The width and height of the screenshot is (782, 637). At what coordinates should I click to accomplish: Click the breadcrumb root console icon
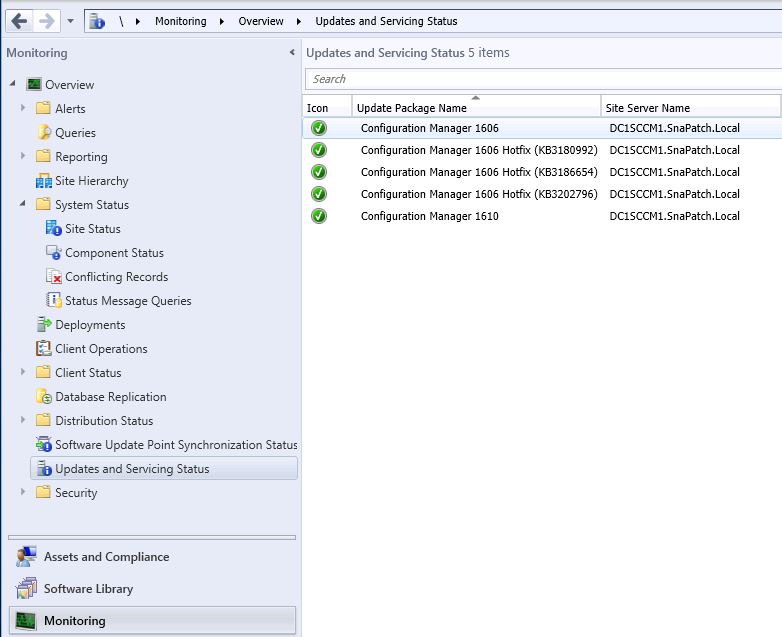point(97,21)
